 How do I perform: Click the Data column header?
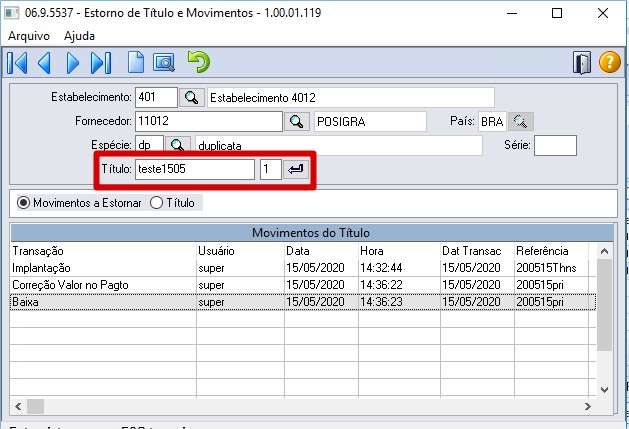click(321, 251)
